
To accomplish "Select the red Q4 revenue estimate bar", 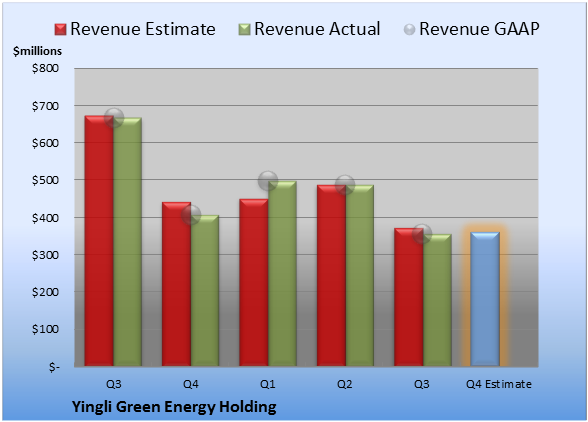I will (176, 284).
